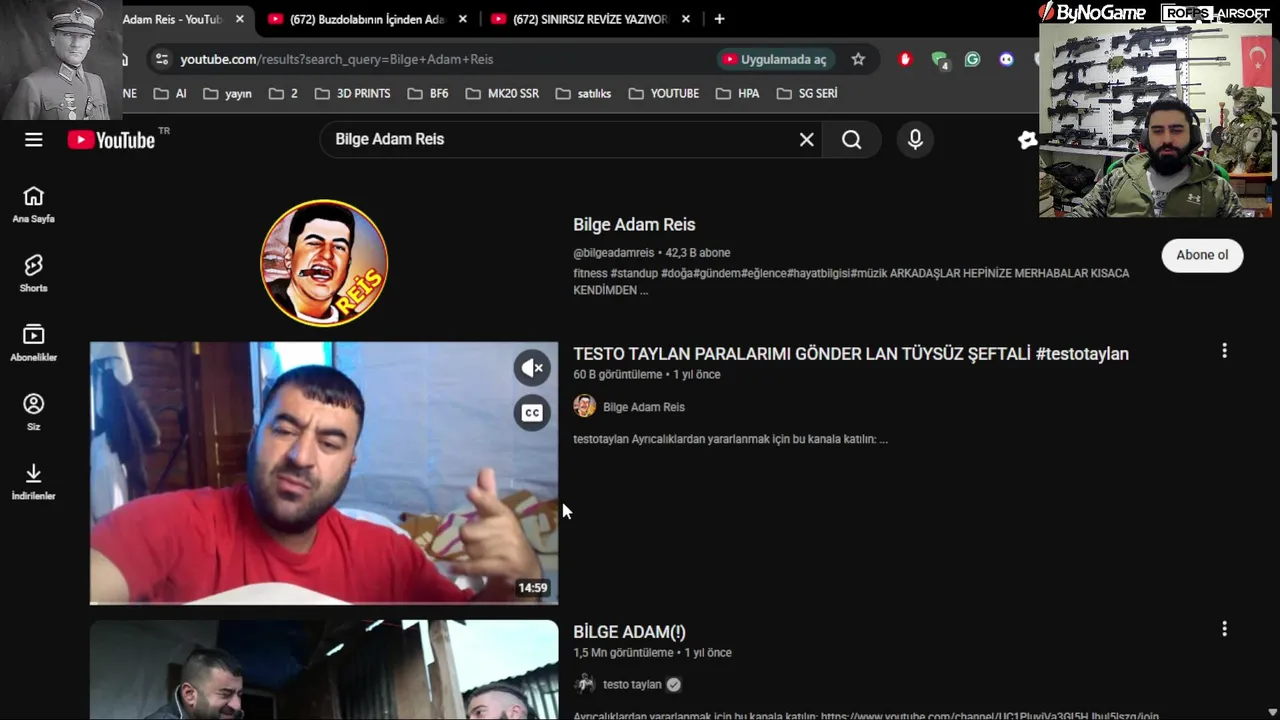Play the red-shirt man video thumbnail

coord(324,473)
